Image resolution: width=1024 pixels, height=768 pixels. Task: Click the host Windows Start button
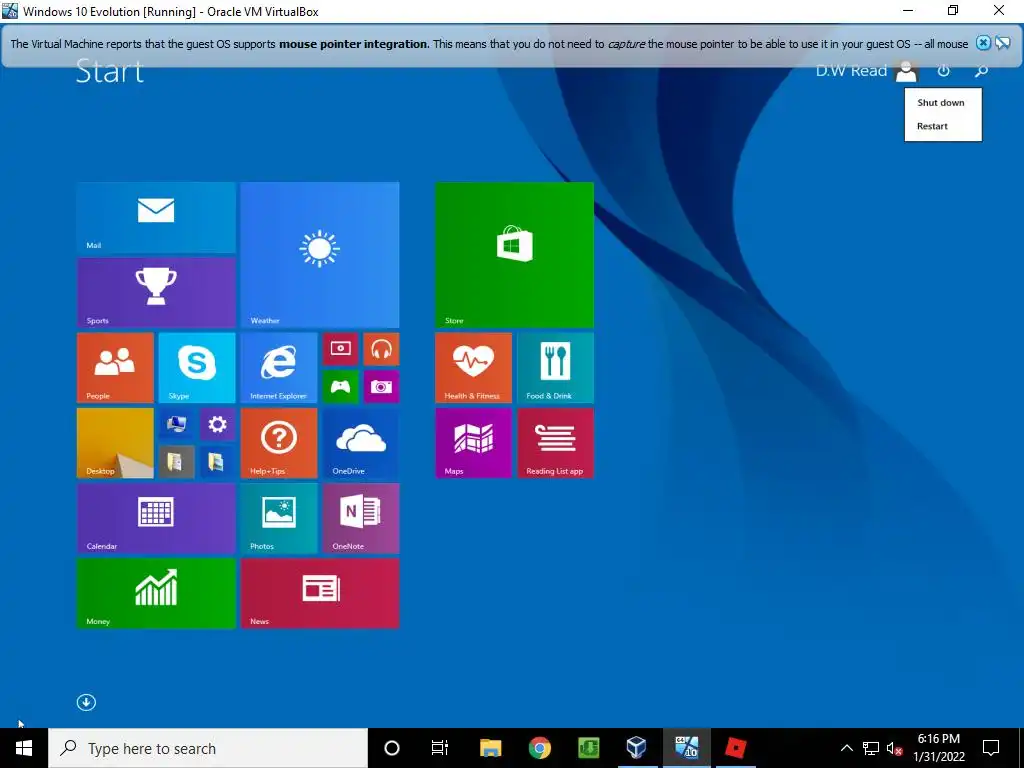click(24, 748)
